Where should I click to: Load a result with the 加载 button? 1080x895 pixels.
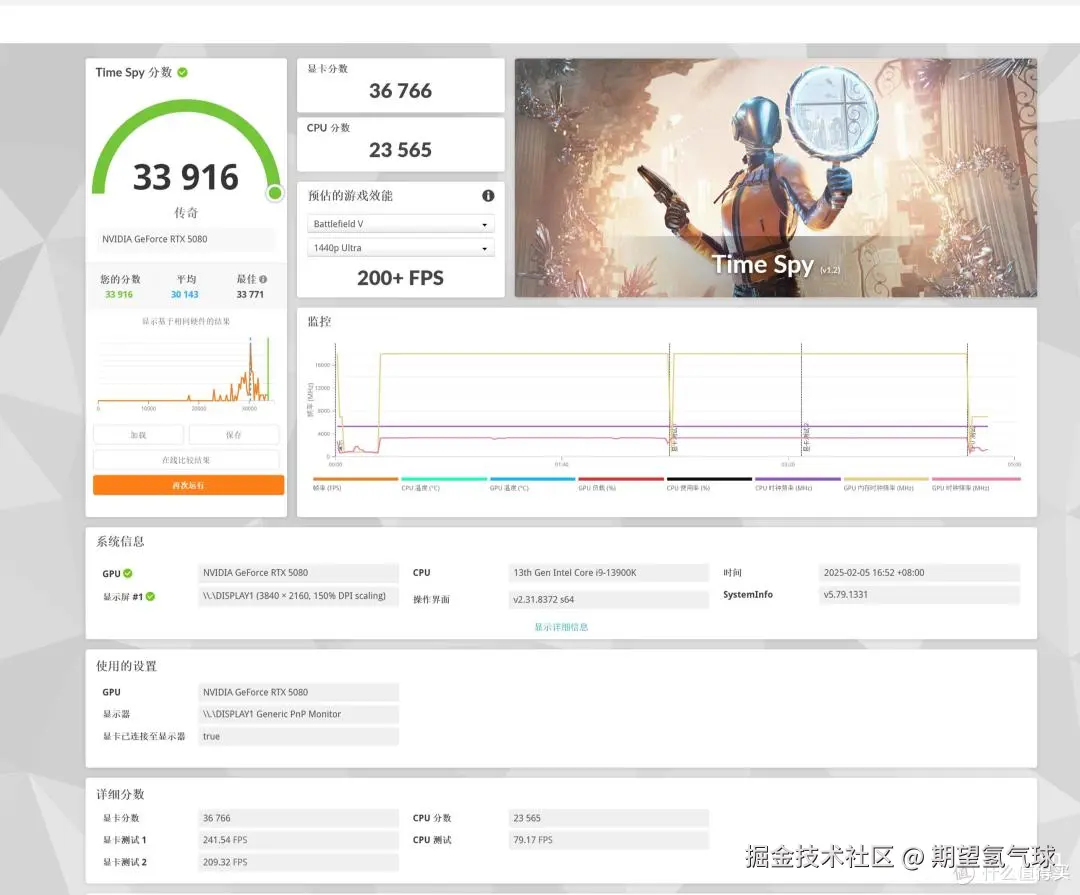click(x=138, y=434)
